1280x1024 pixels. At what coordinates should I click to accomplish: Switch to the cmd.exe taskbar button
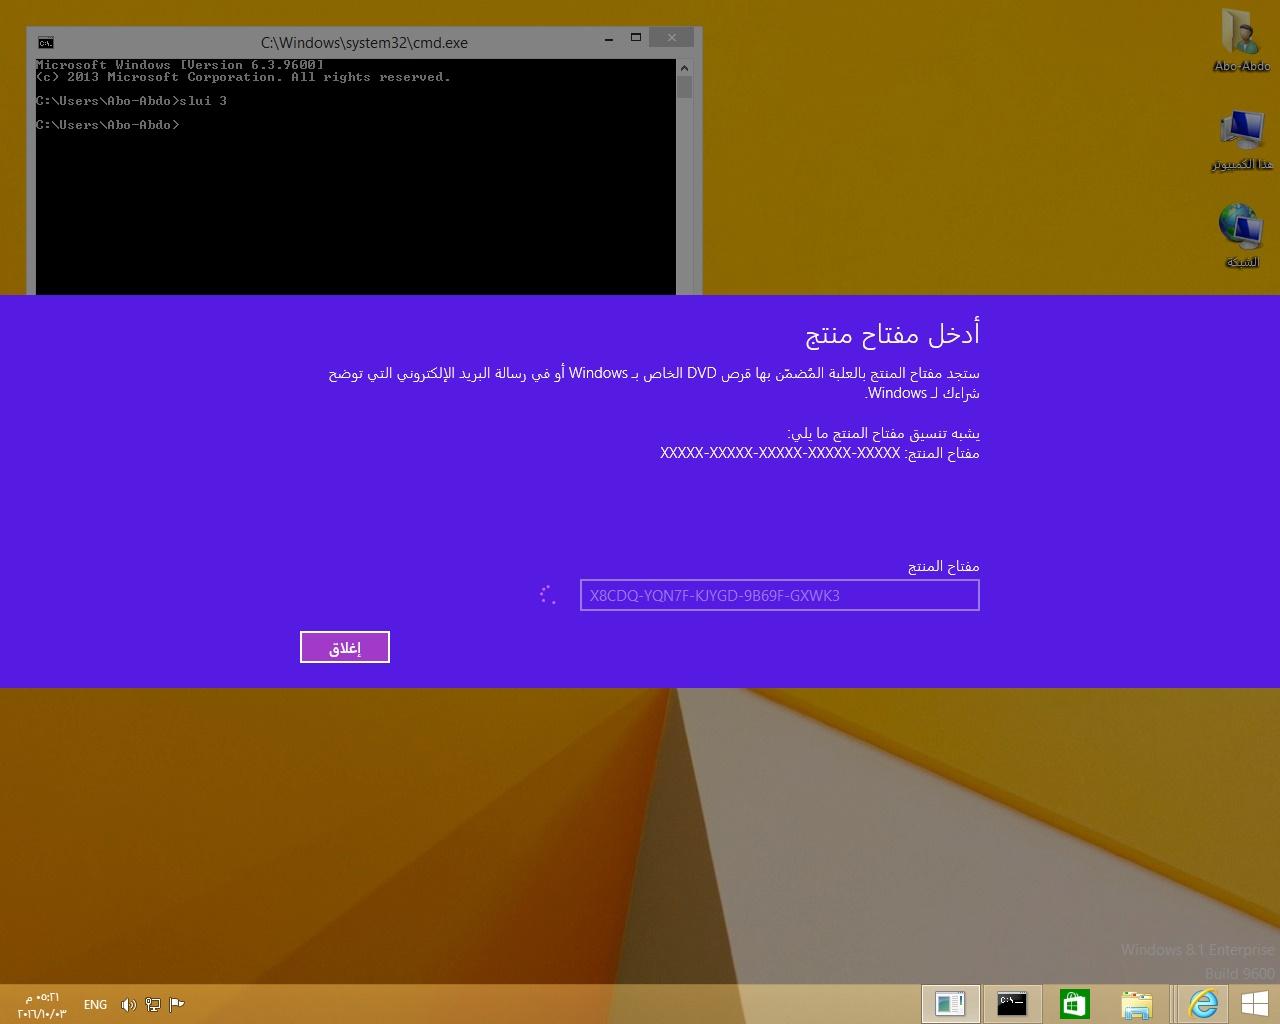[x=1012, y=1004]
